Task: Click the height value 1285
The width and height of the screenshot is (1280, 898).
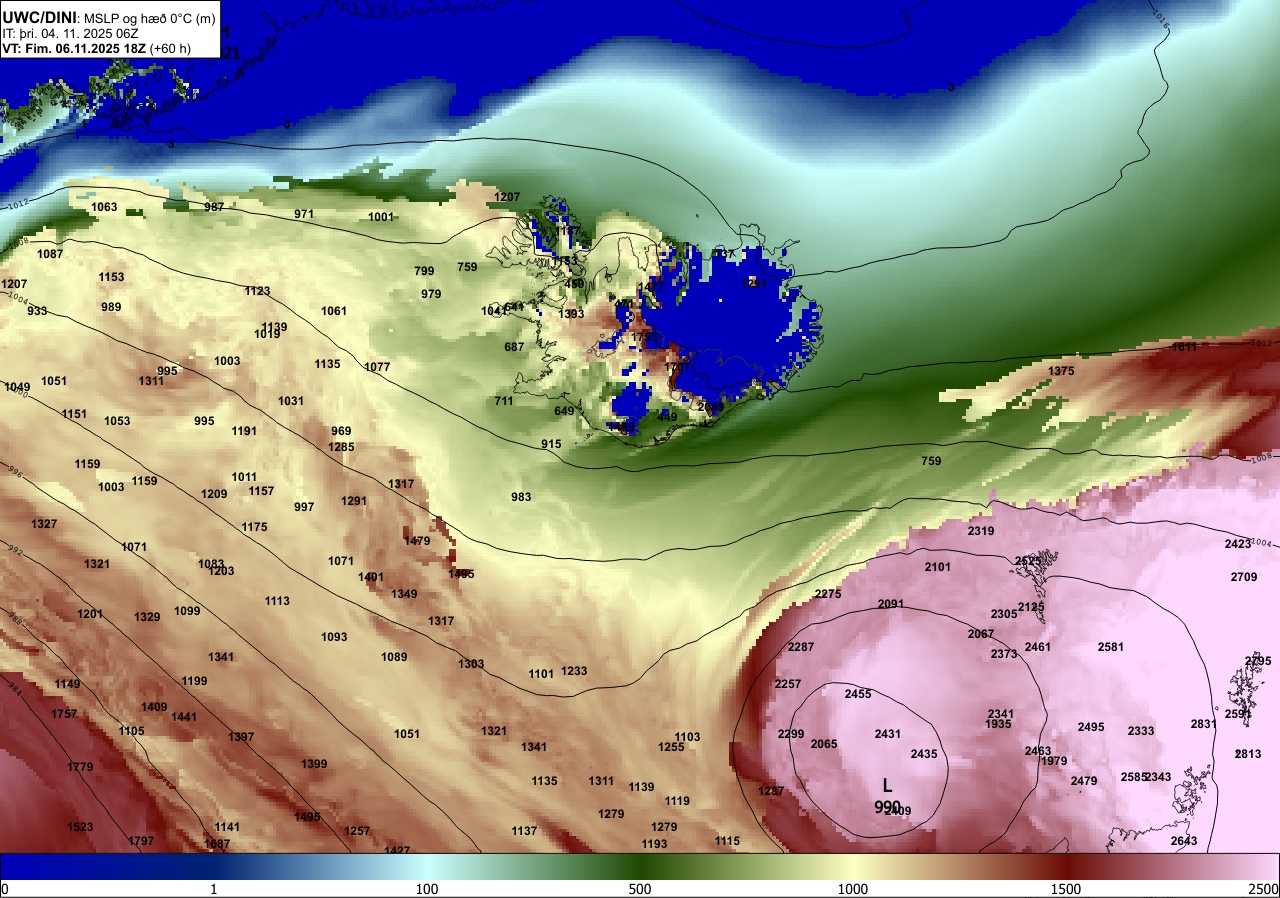Action: click(x=341, y=447)
